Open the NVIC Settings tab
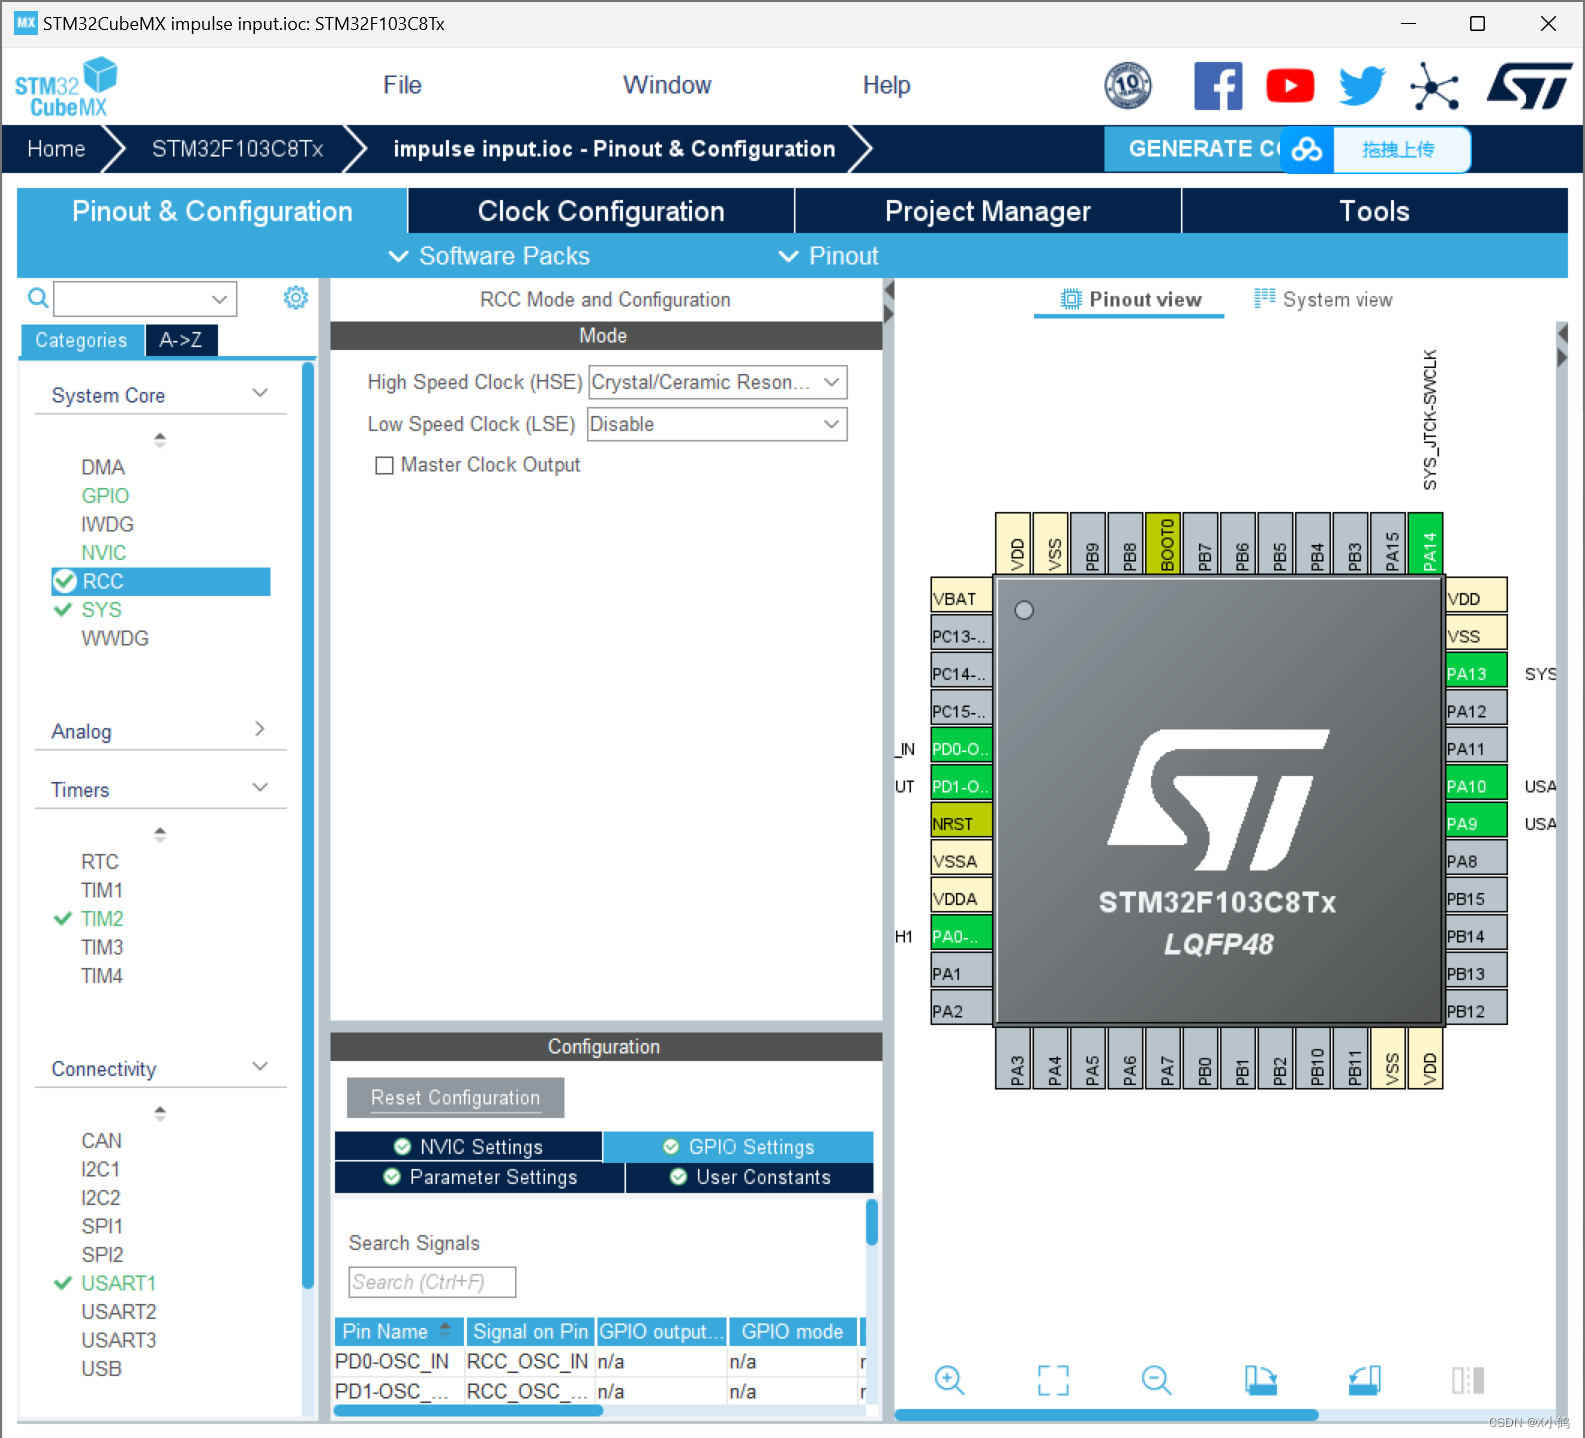 click(x=468, y=1147)
